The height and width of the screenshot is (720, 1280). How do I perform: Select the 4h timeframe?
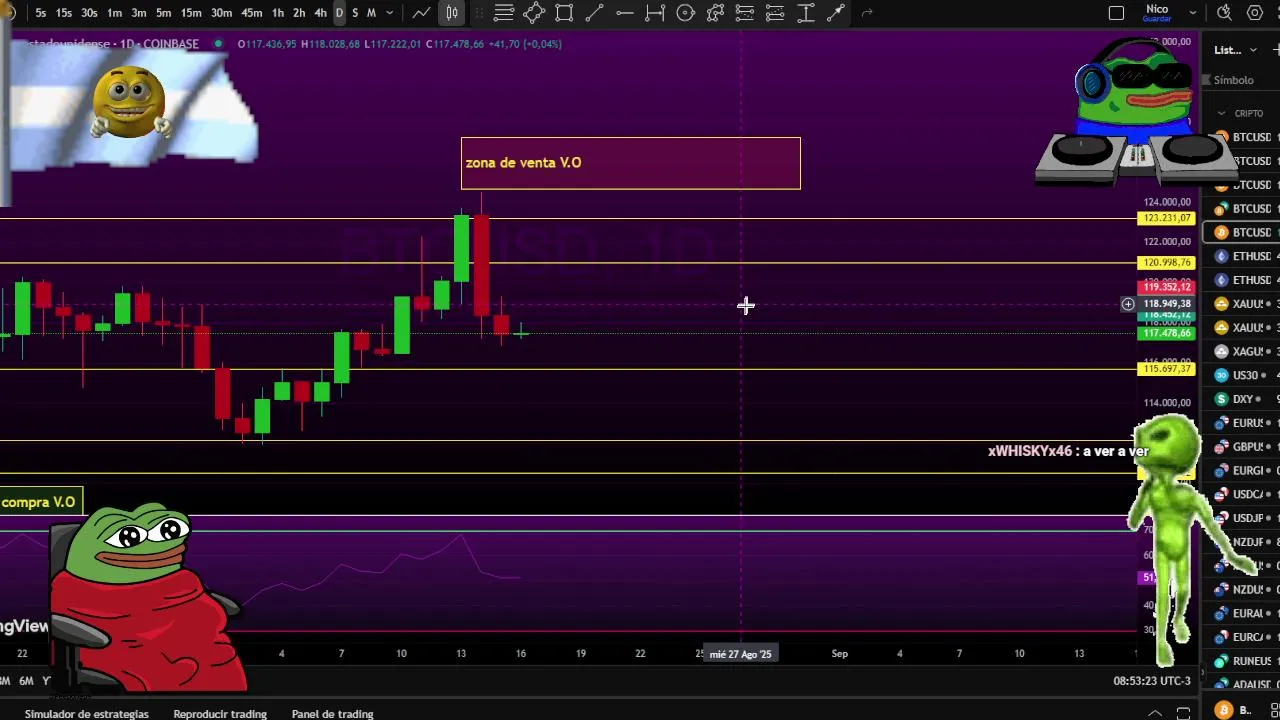click(x=320, y=13)
